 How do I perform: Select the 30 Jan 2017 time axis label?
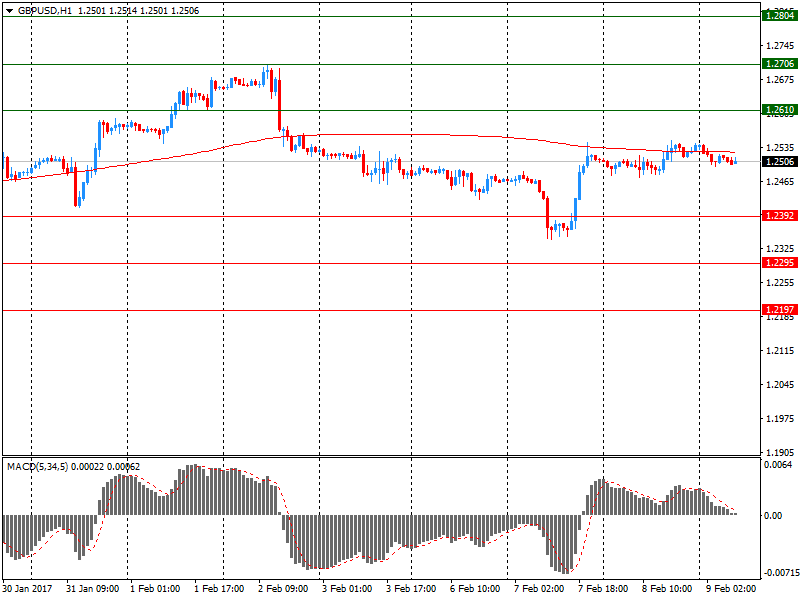(x=27, y=588)
